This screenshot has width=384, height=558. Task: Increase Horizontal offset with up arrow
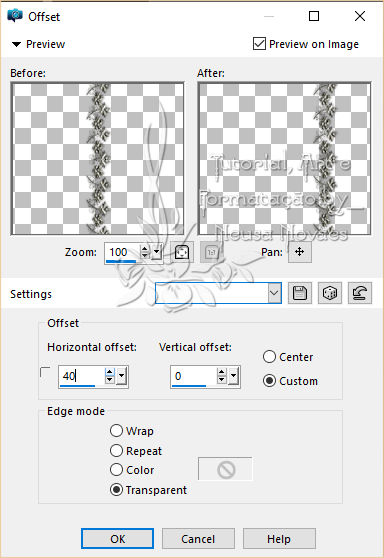pyautogui.click(x=110, y=373)
